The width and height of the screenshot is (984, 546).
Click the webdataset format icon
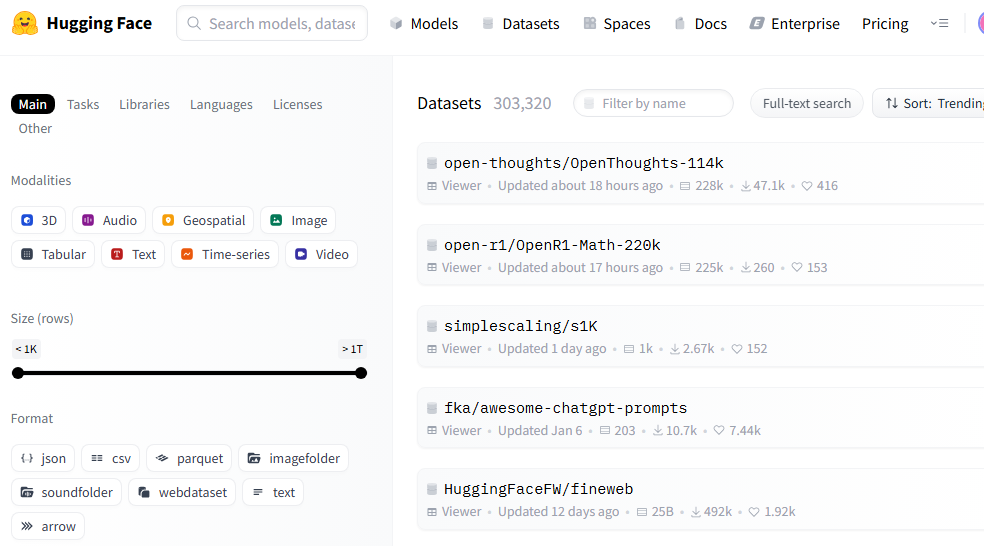(x=144, y=492)
